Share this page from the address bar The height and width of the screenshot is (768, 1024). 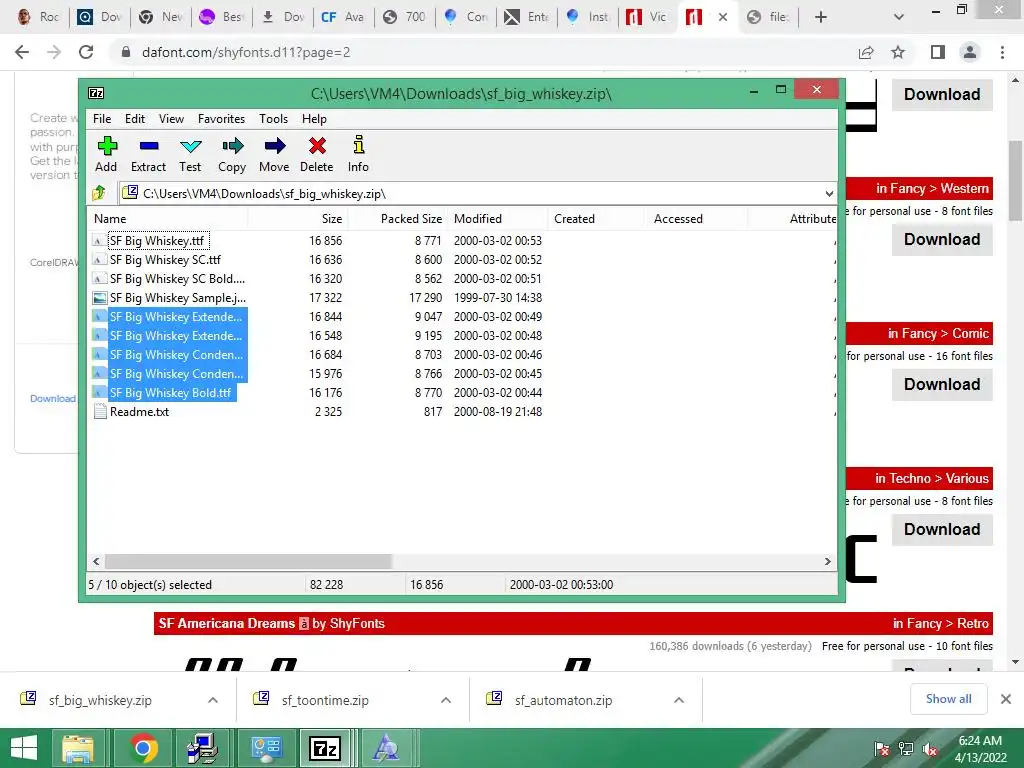(x=866, y=52)
